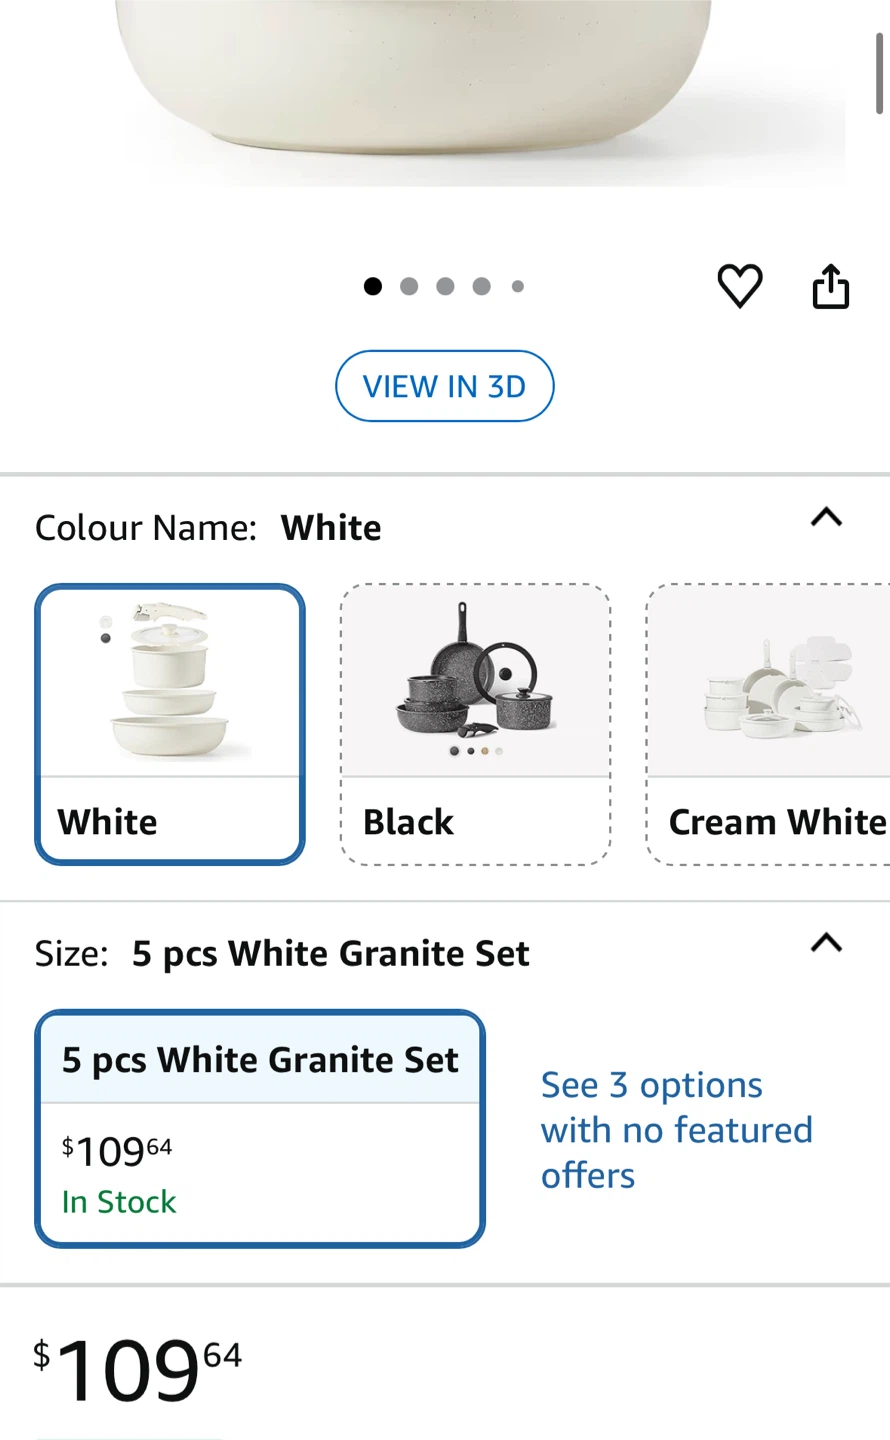Viewport: 890px width, 1440px height.
Task: Collapse the Size section chevron
Action: pyautogui.click(x=826, y=944)
